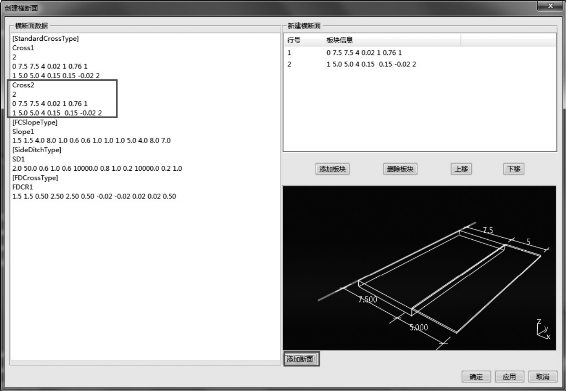This screenshot has height=391, width=566.
Task: Select row 2 with 1 5.0 5.0 values
Action: (419, 64)
